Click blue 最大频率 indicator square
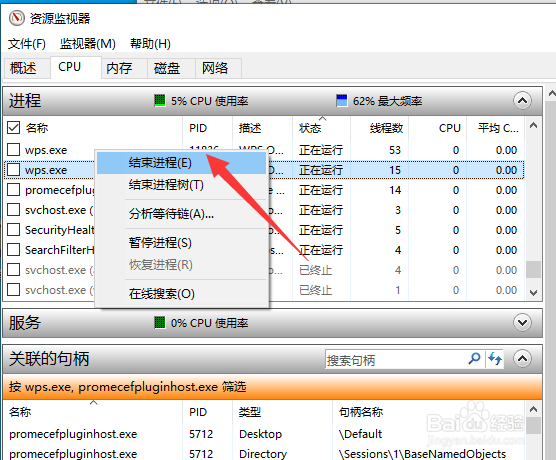The height and width of the screenshot is (460, 556). tap(341, 101)
